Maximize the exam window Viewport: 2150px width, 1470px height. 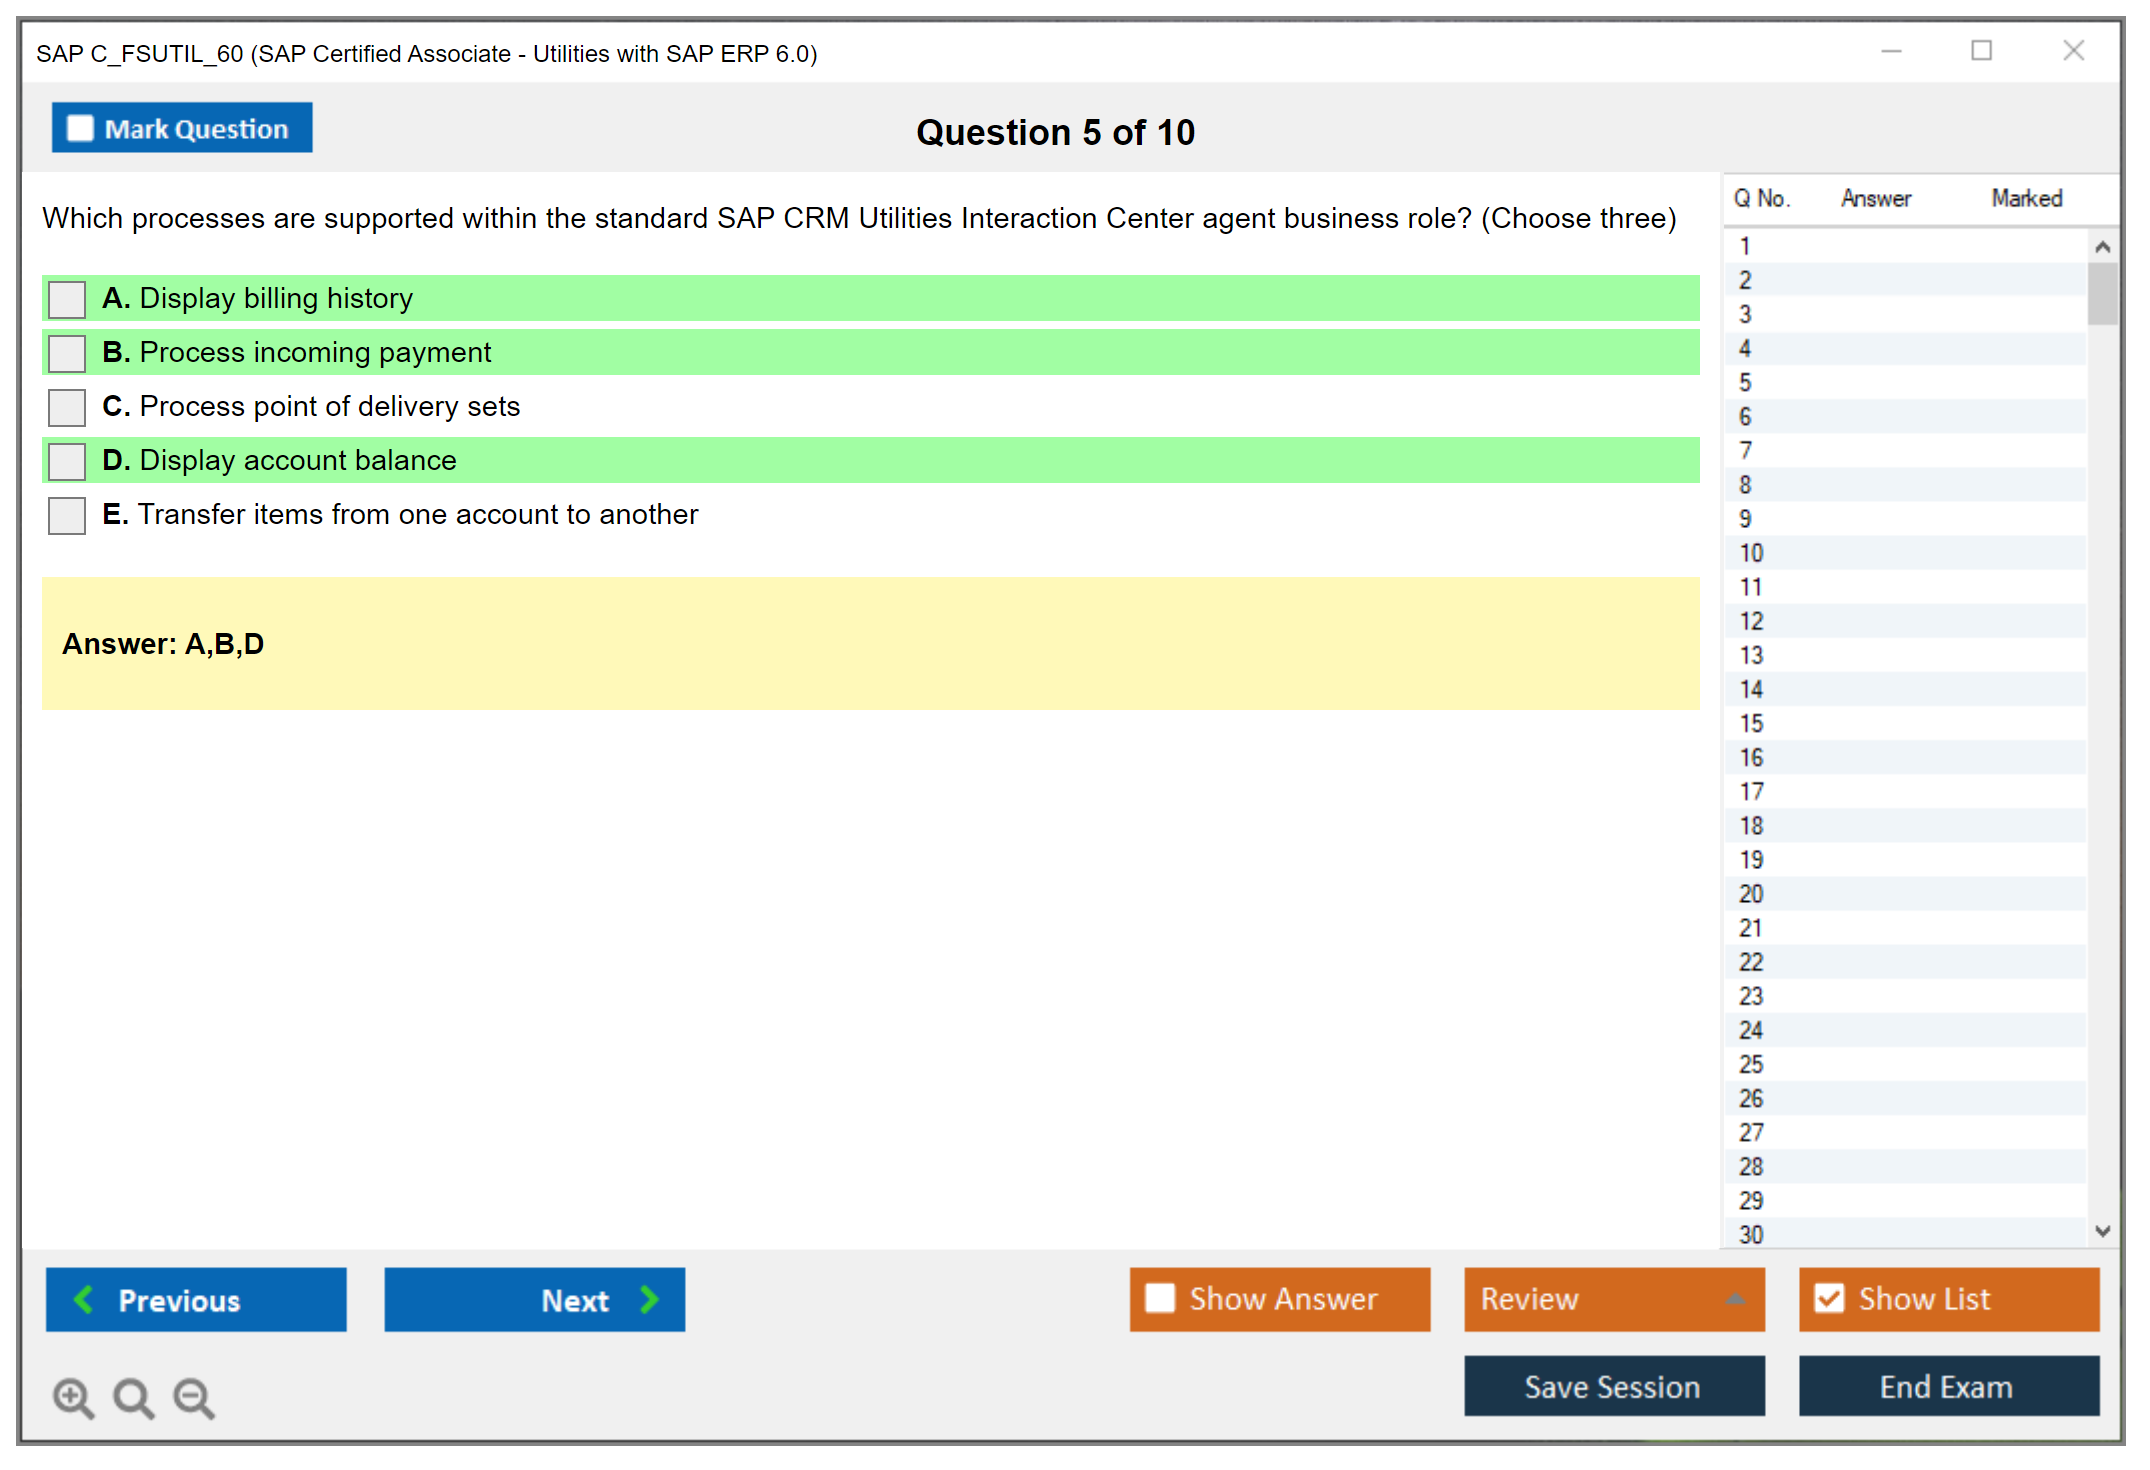(1981, 51)
